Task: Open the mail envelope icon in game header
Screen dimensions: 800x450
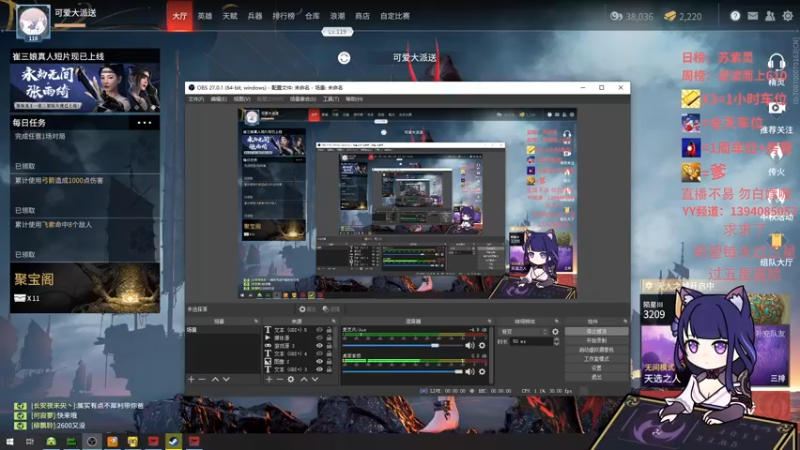Action: pyautogui.click(x=753, y=16)
